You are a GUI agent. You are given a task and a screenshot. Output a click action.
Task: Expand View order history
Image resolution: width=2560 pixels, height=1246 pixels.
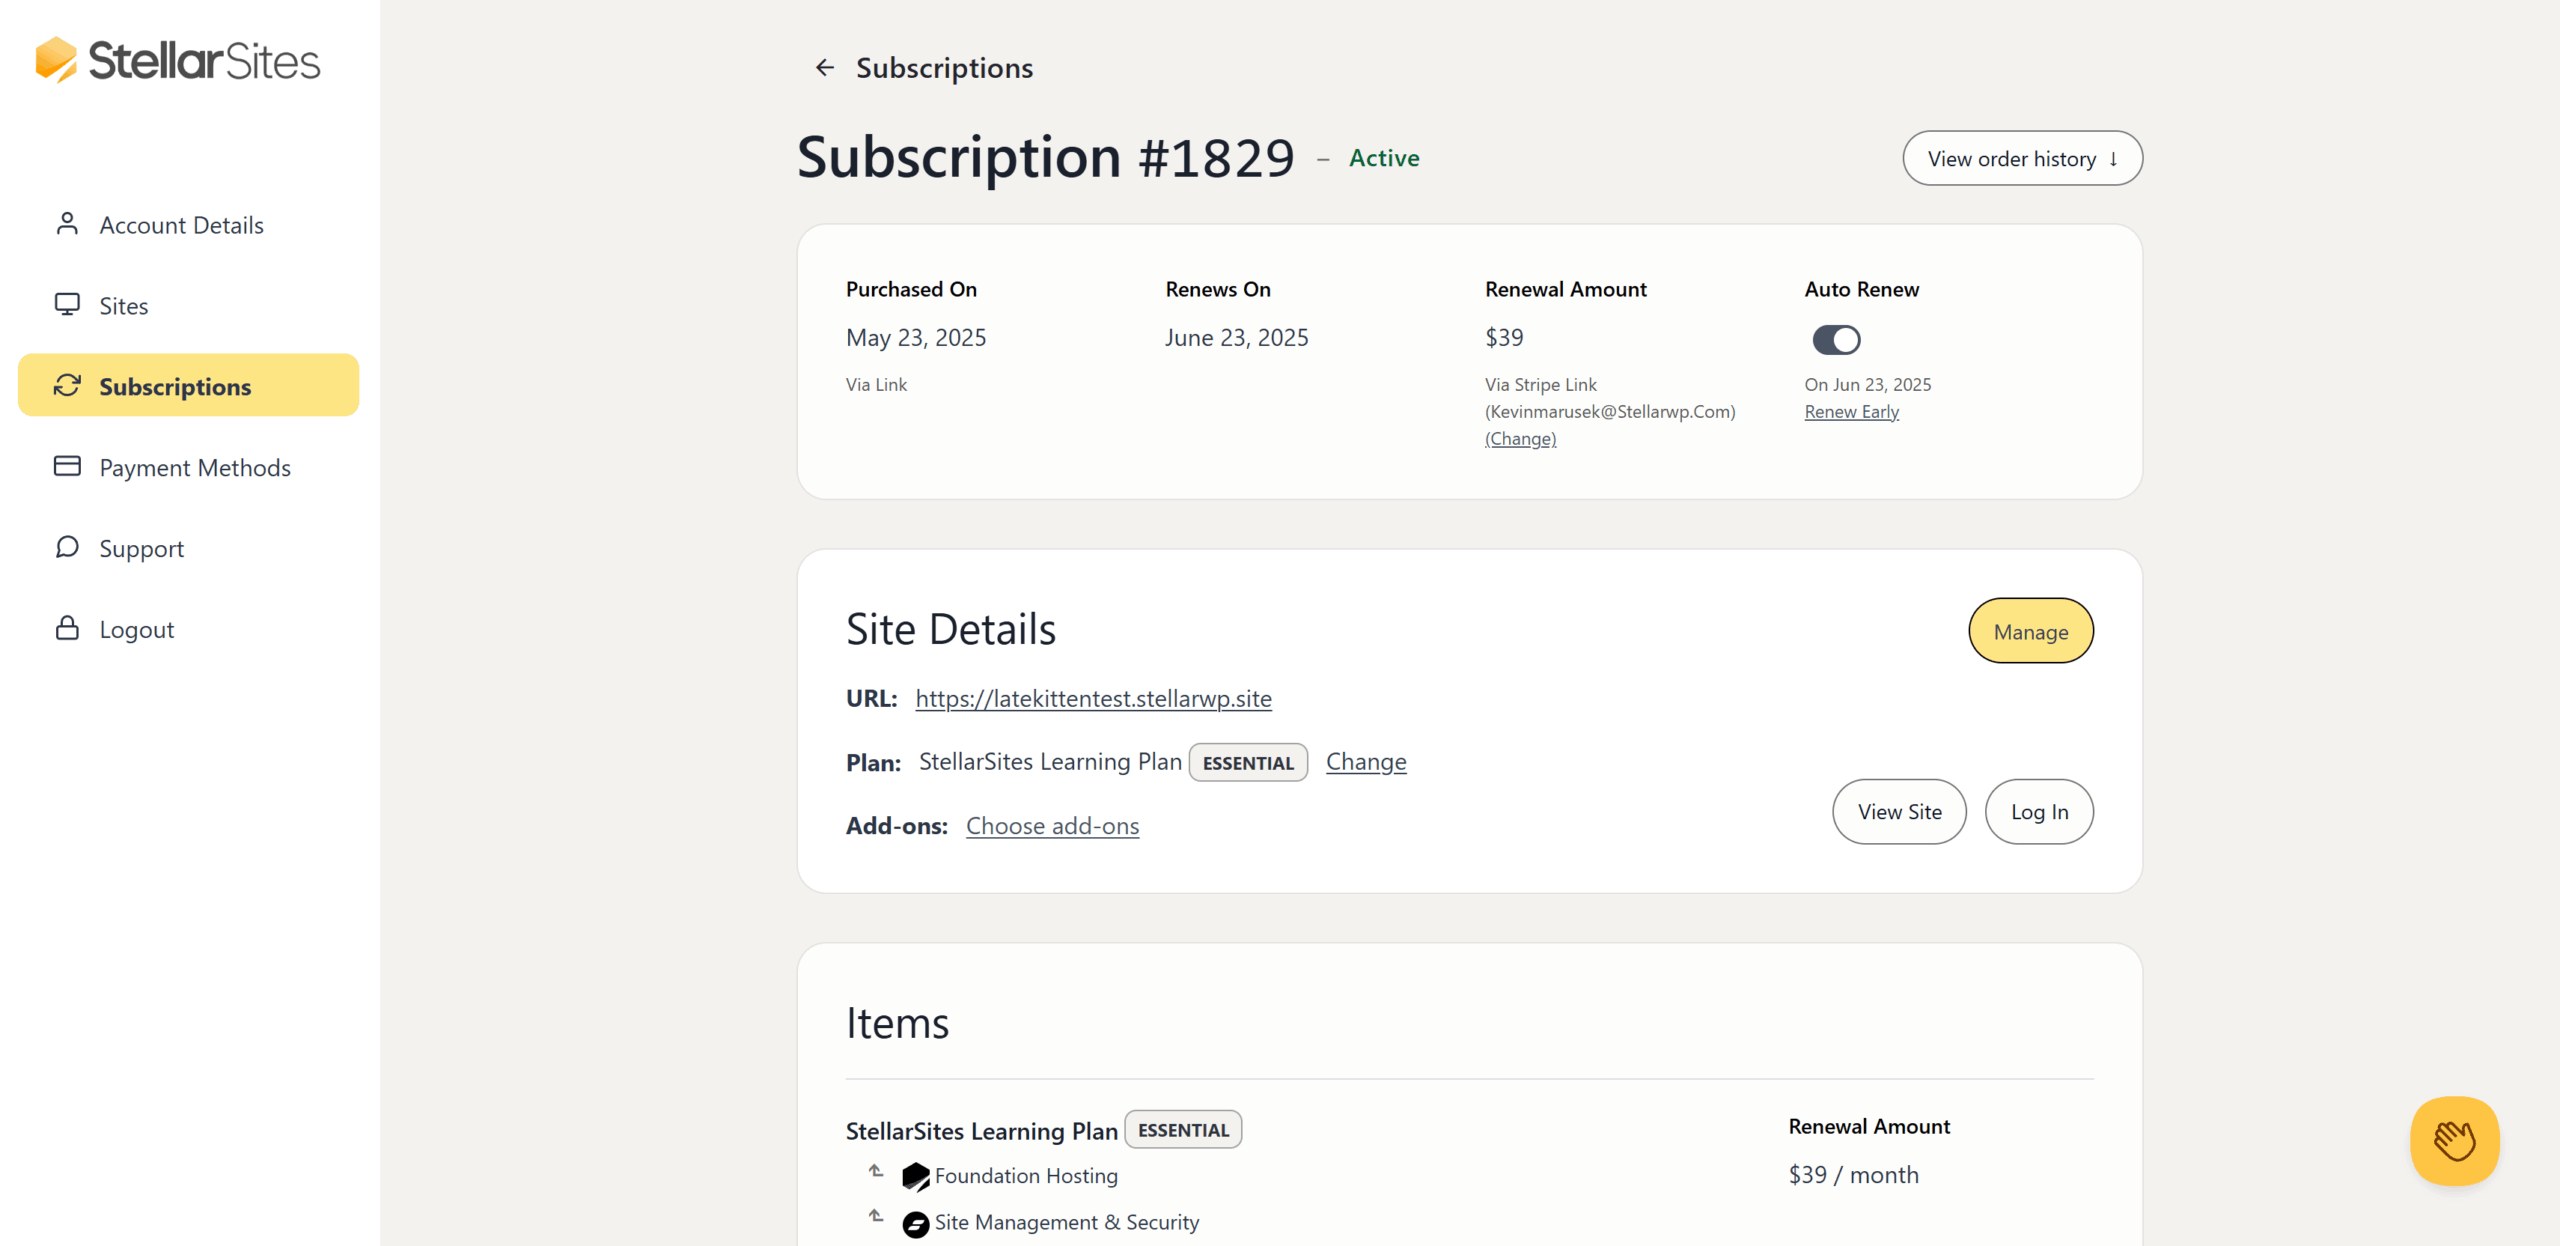[2022, 158]
